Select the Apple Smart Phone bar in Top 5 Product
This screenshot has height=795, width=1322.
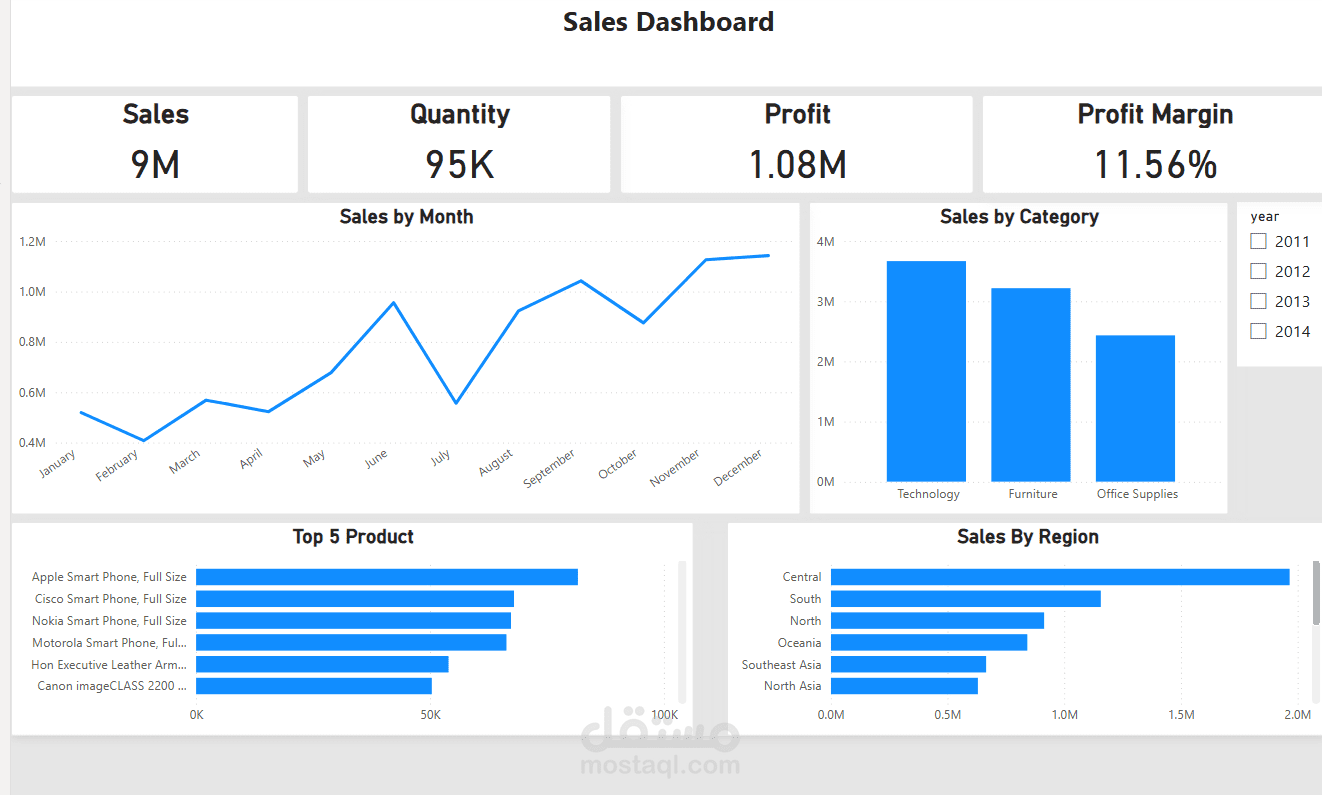click(x=385, y=576)
